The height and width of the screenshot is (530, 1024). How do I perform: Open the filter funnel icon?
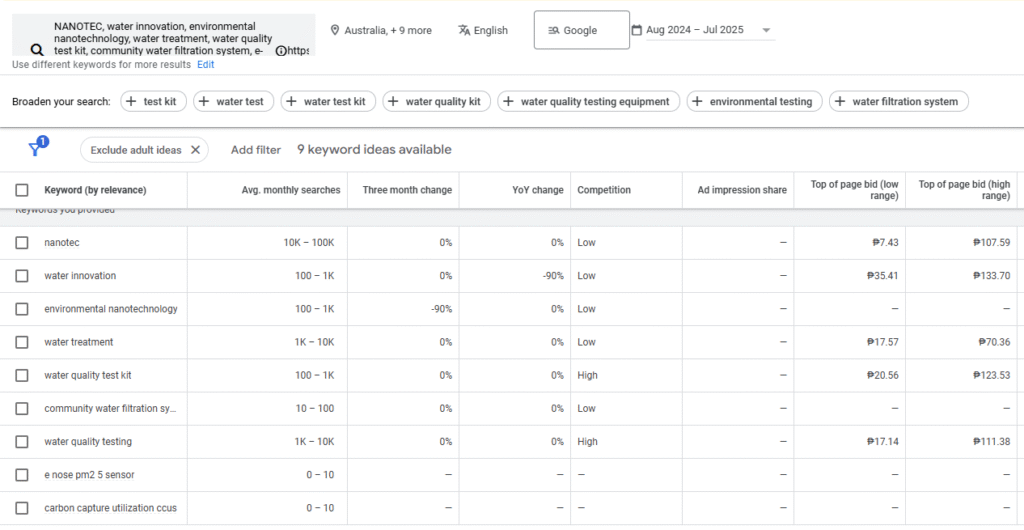pyautogui.click(x=36, y=149)
